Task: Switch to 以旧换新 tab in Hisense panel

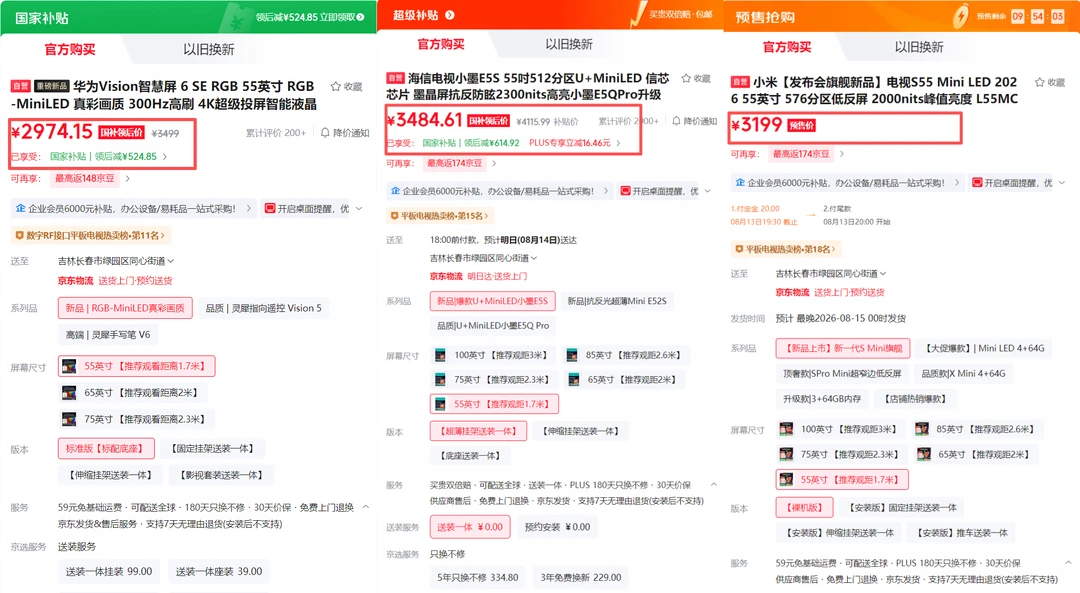Action: 569,44
